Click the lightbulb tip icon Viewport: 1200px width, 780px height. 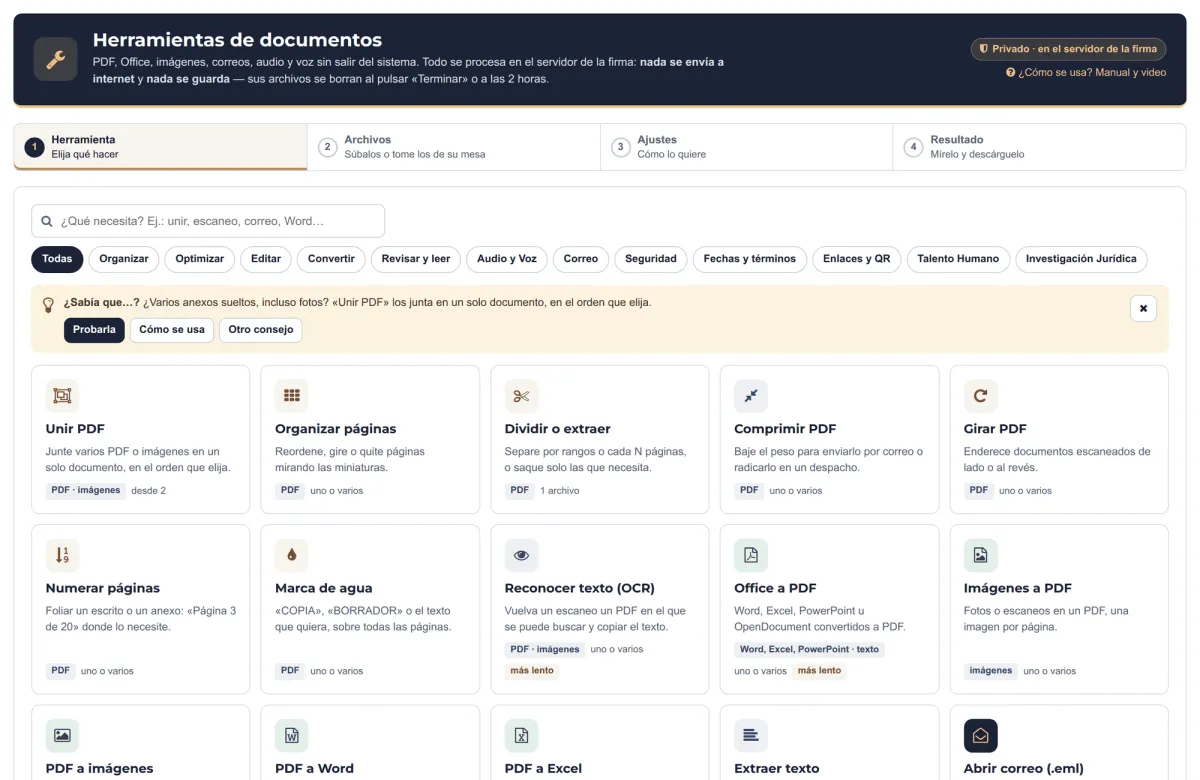48,305
